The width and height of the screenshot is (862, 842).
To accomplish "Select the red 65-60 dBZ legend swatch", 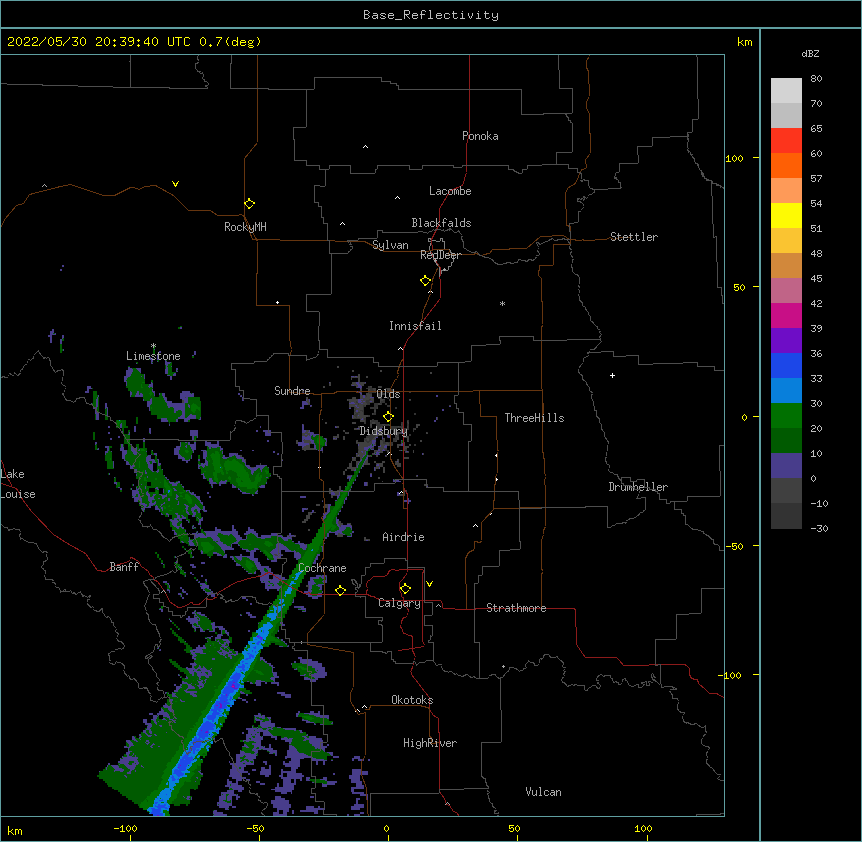I will point(786,141).
